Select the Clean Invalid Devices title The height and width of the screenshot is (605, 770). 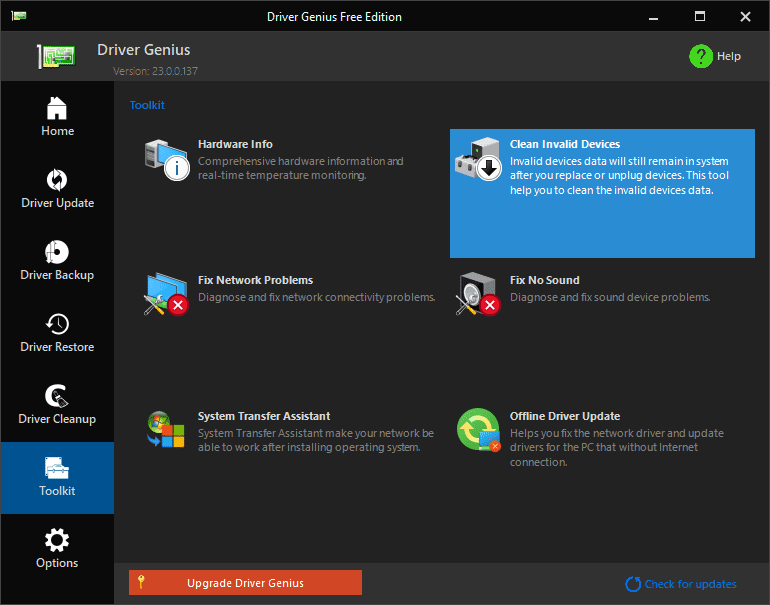(565, 144)
